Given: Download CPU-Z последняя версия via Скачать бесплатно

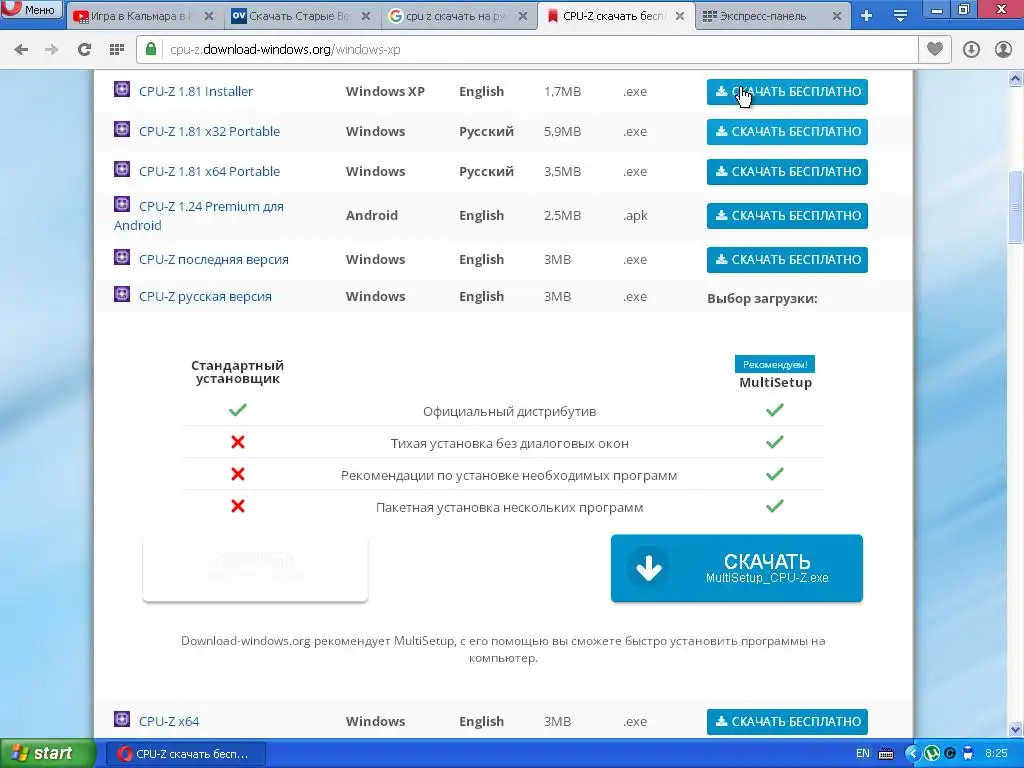Looking at the screenshot, I should (x=787, y=259).
